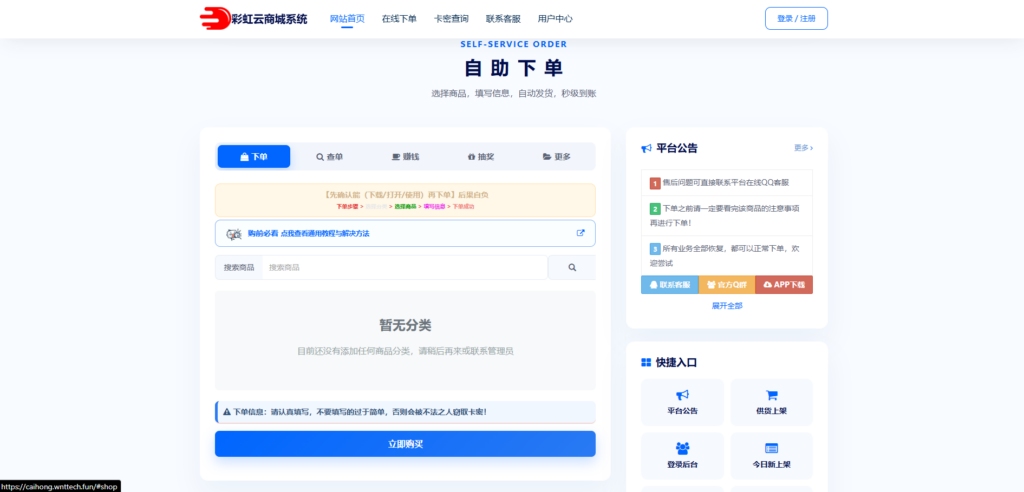Open the 更多 tab with folder icon
The height and width of the screenshot is (492, 1024).
556,157
